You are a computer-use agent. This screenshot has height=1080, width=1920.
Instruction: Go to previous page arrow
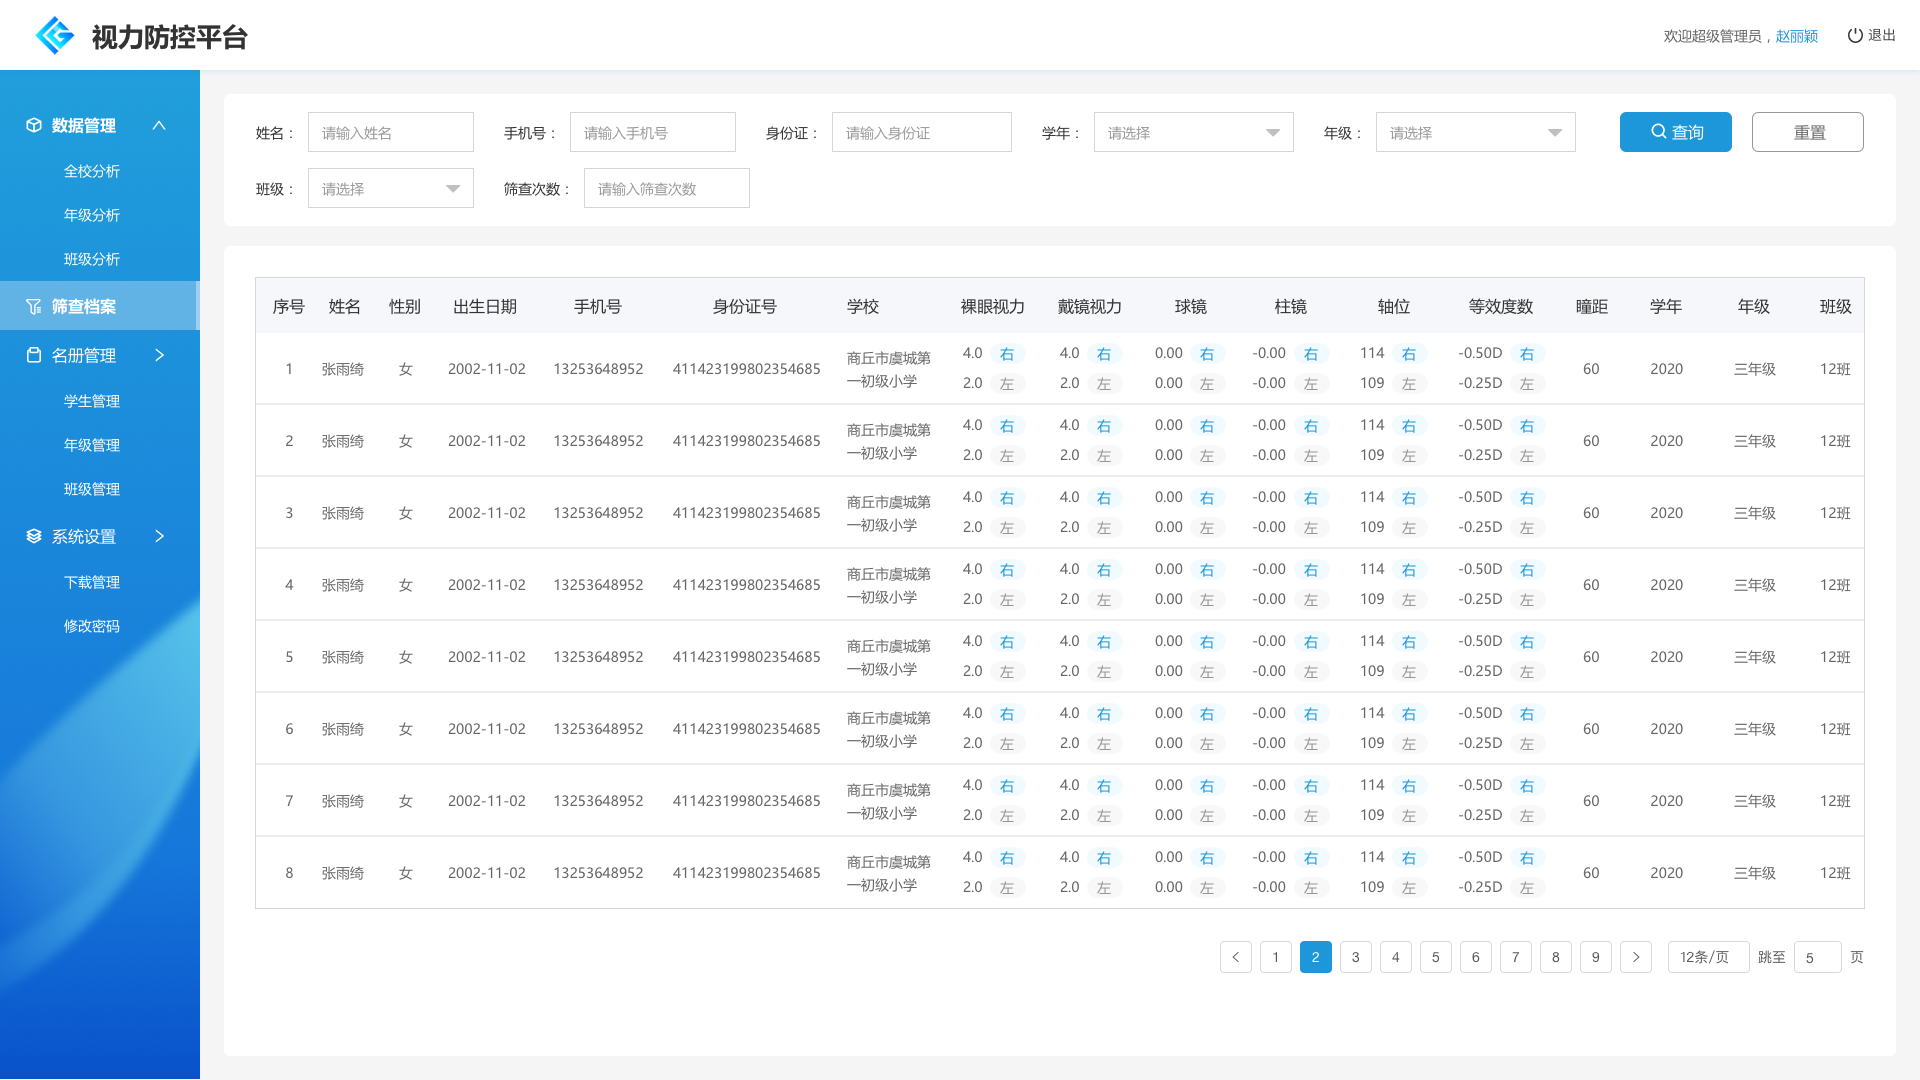click(x=1236, y=957)
